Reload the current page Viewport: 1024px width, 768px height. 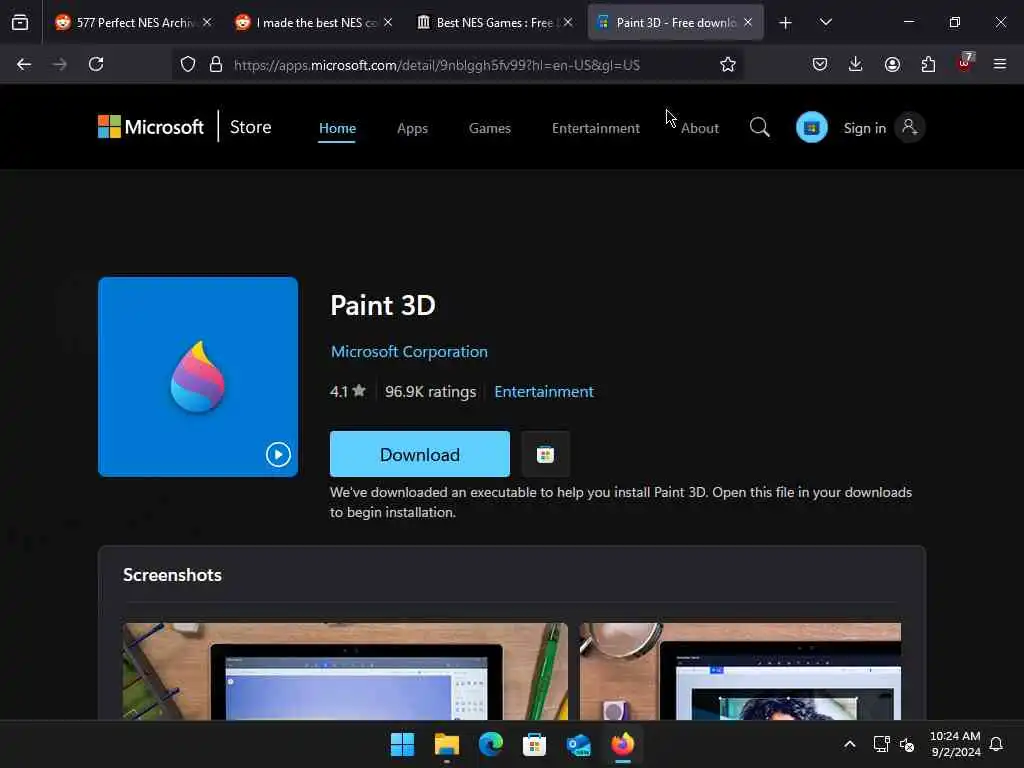pos(96,64)
